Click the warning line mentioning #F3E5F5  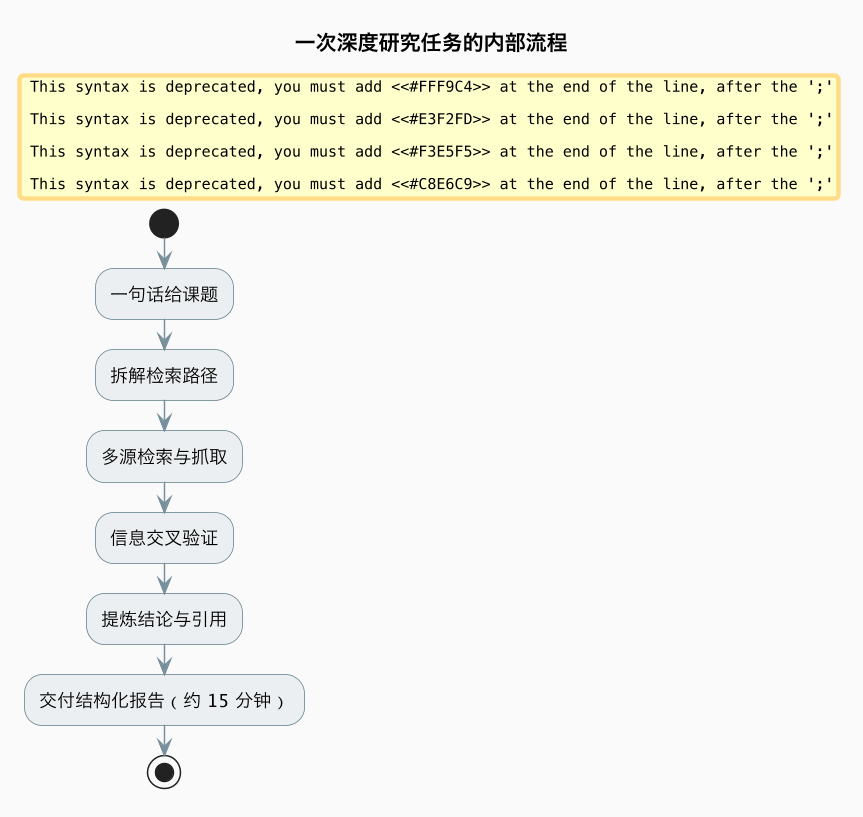[431, 152]
